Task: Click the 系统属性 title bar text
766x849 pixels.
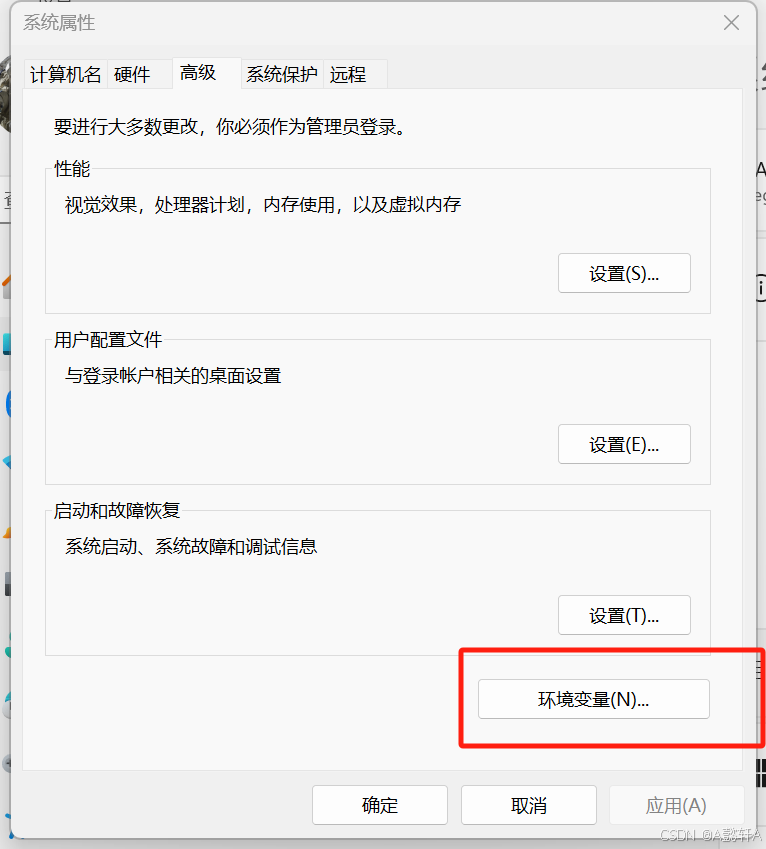Action: coord(60,22)
